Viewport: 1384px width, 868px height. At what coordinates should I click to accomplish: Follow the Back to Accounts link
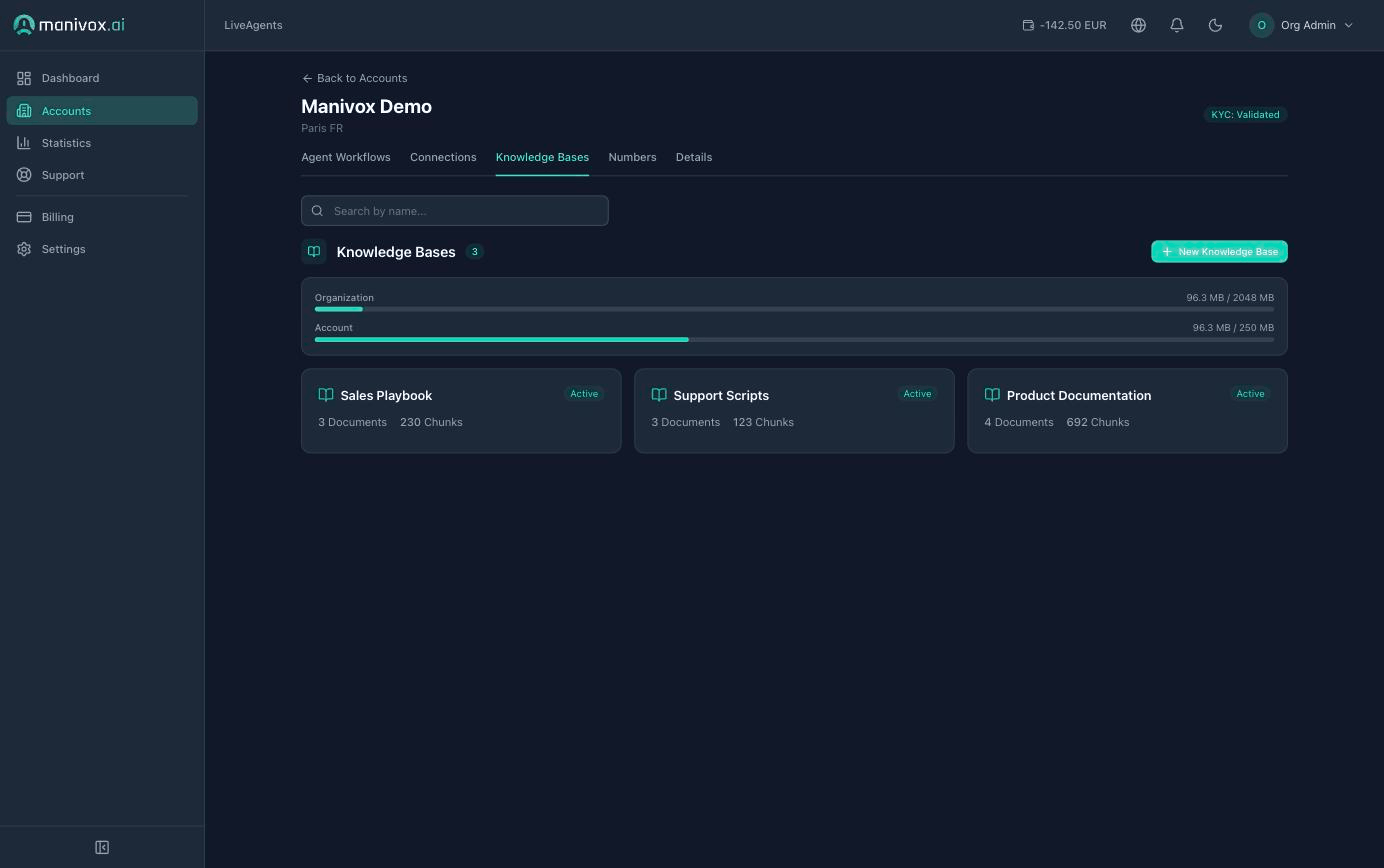point(355,78)
